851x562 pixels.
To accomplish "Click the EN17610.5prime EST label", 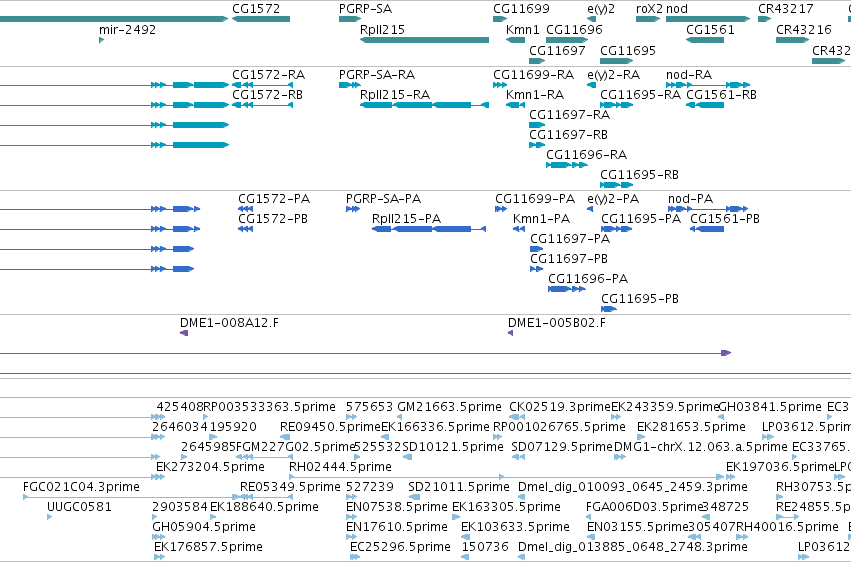I will (x=397, y=527).
